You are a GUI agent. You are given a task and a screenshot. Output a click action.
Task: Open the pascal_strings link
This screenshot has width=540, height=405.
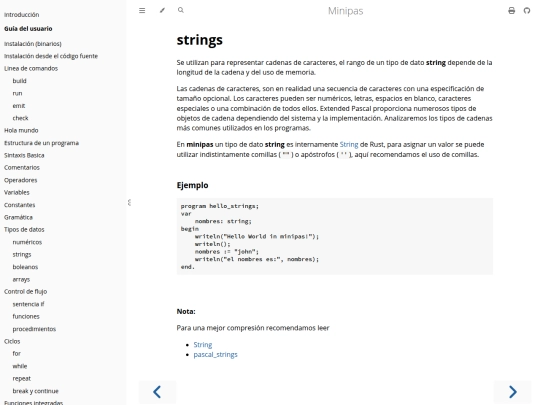(x=216, y=355)
